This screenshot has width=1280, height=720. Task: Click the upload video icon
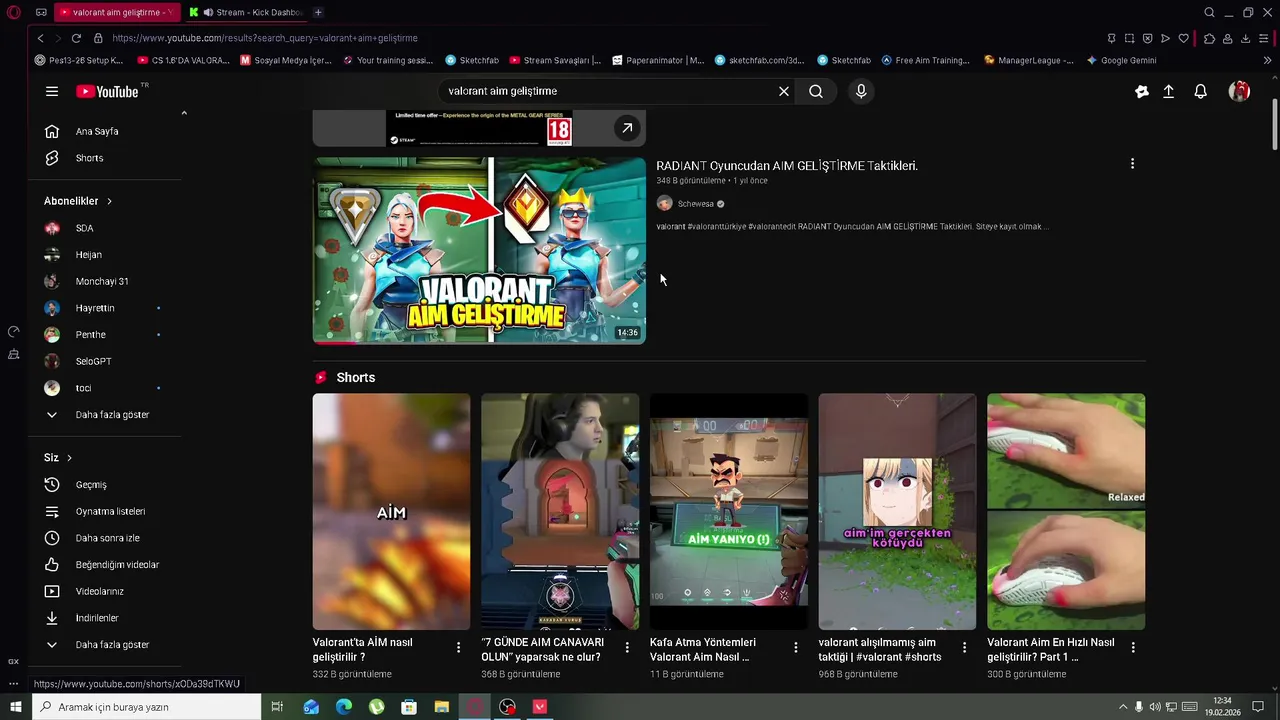point(1168,91)
